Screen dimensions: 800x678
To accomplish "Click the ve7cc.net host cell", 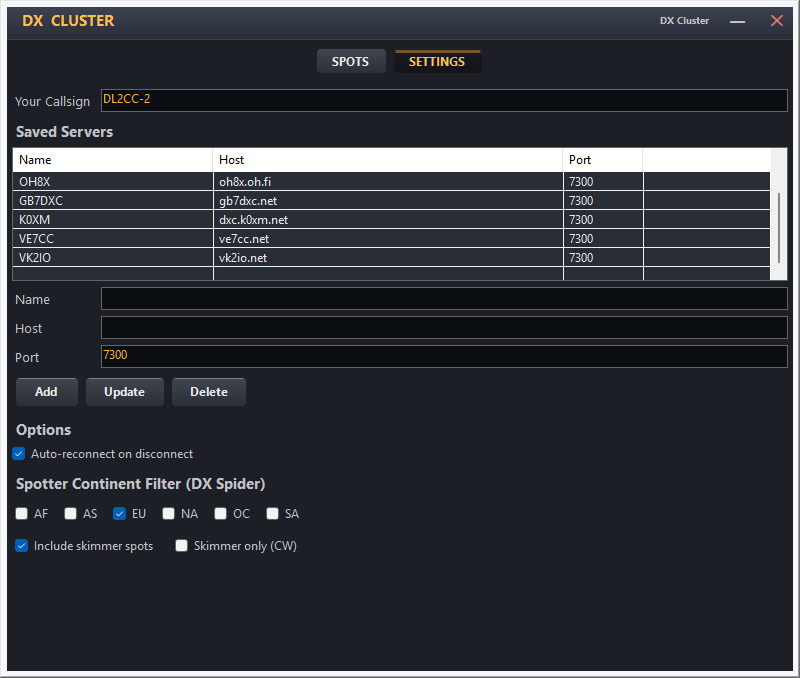I will (388, 238).
